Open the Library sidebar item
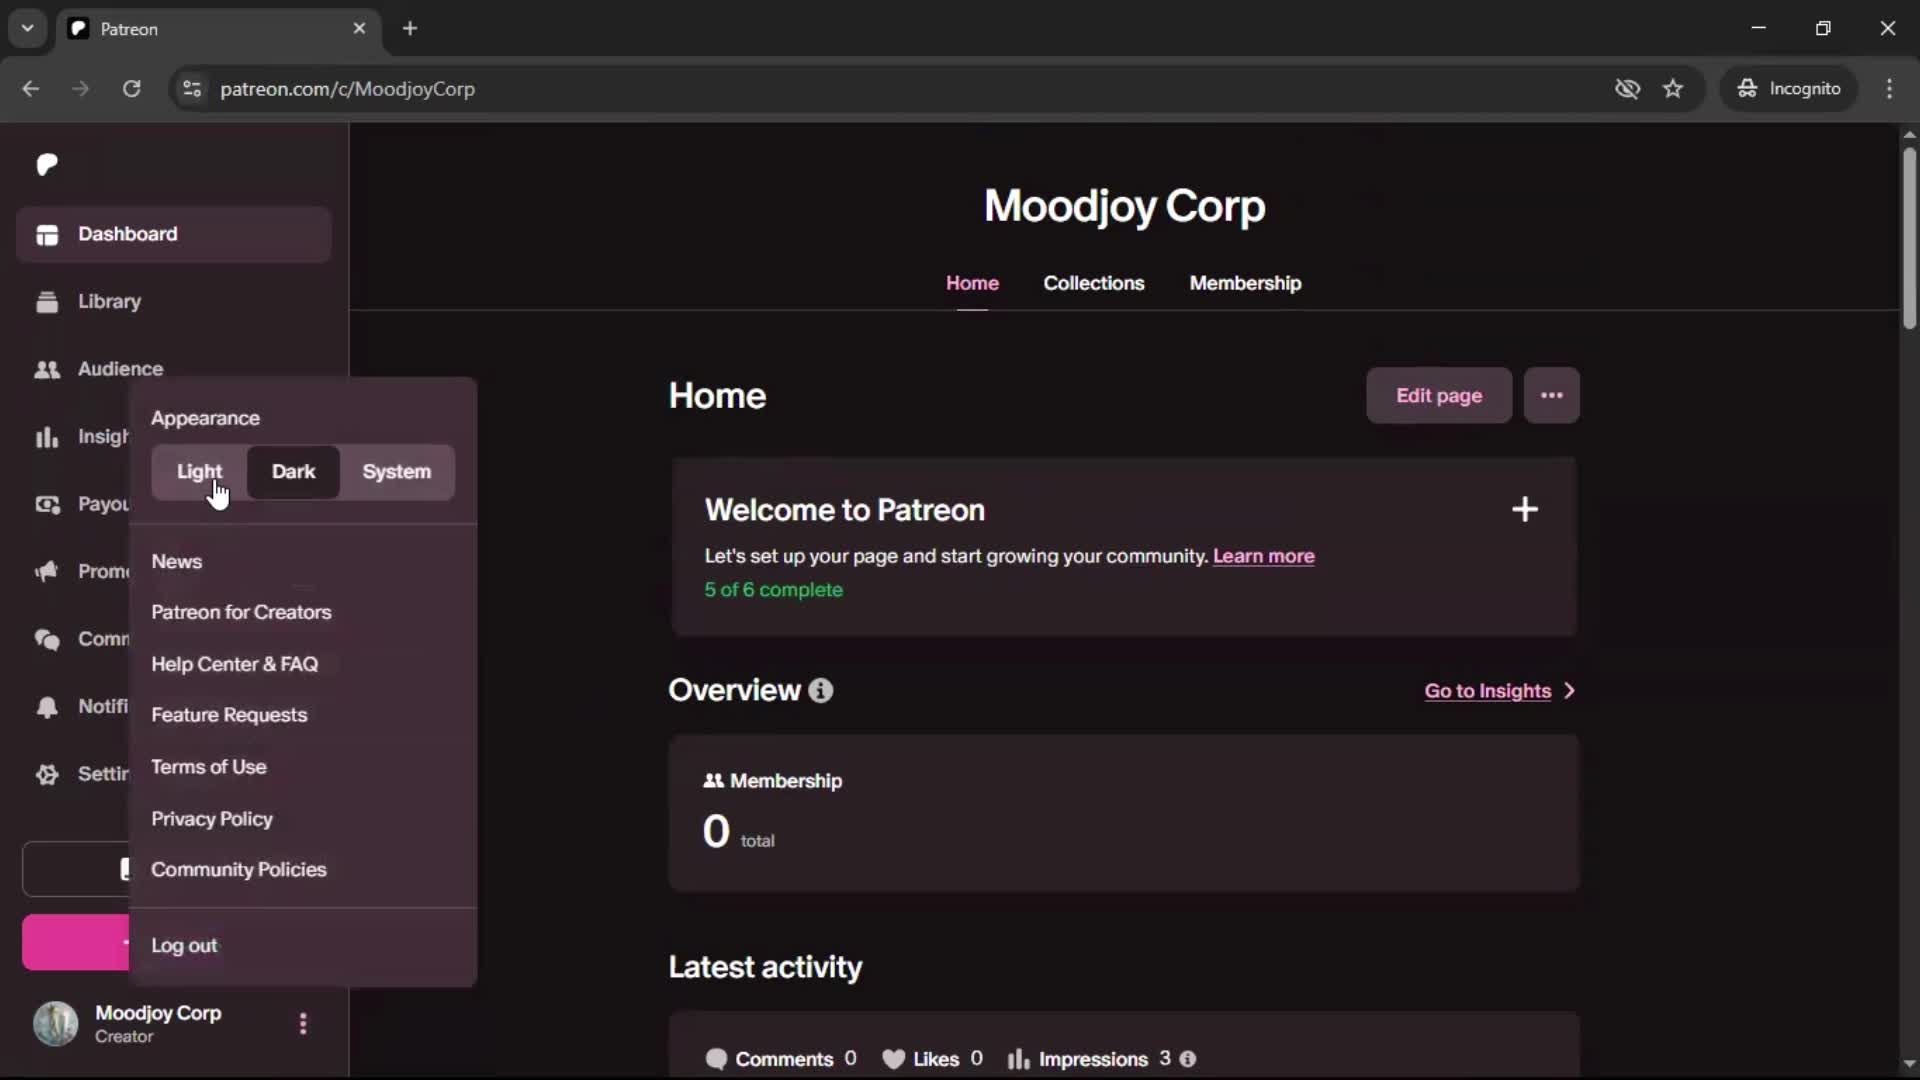Image resolution: width=1920 pixels, height=1080 pixels. (x=173, y=301)
